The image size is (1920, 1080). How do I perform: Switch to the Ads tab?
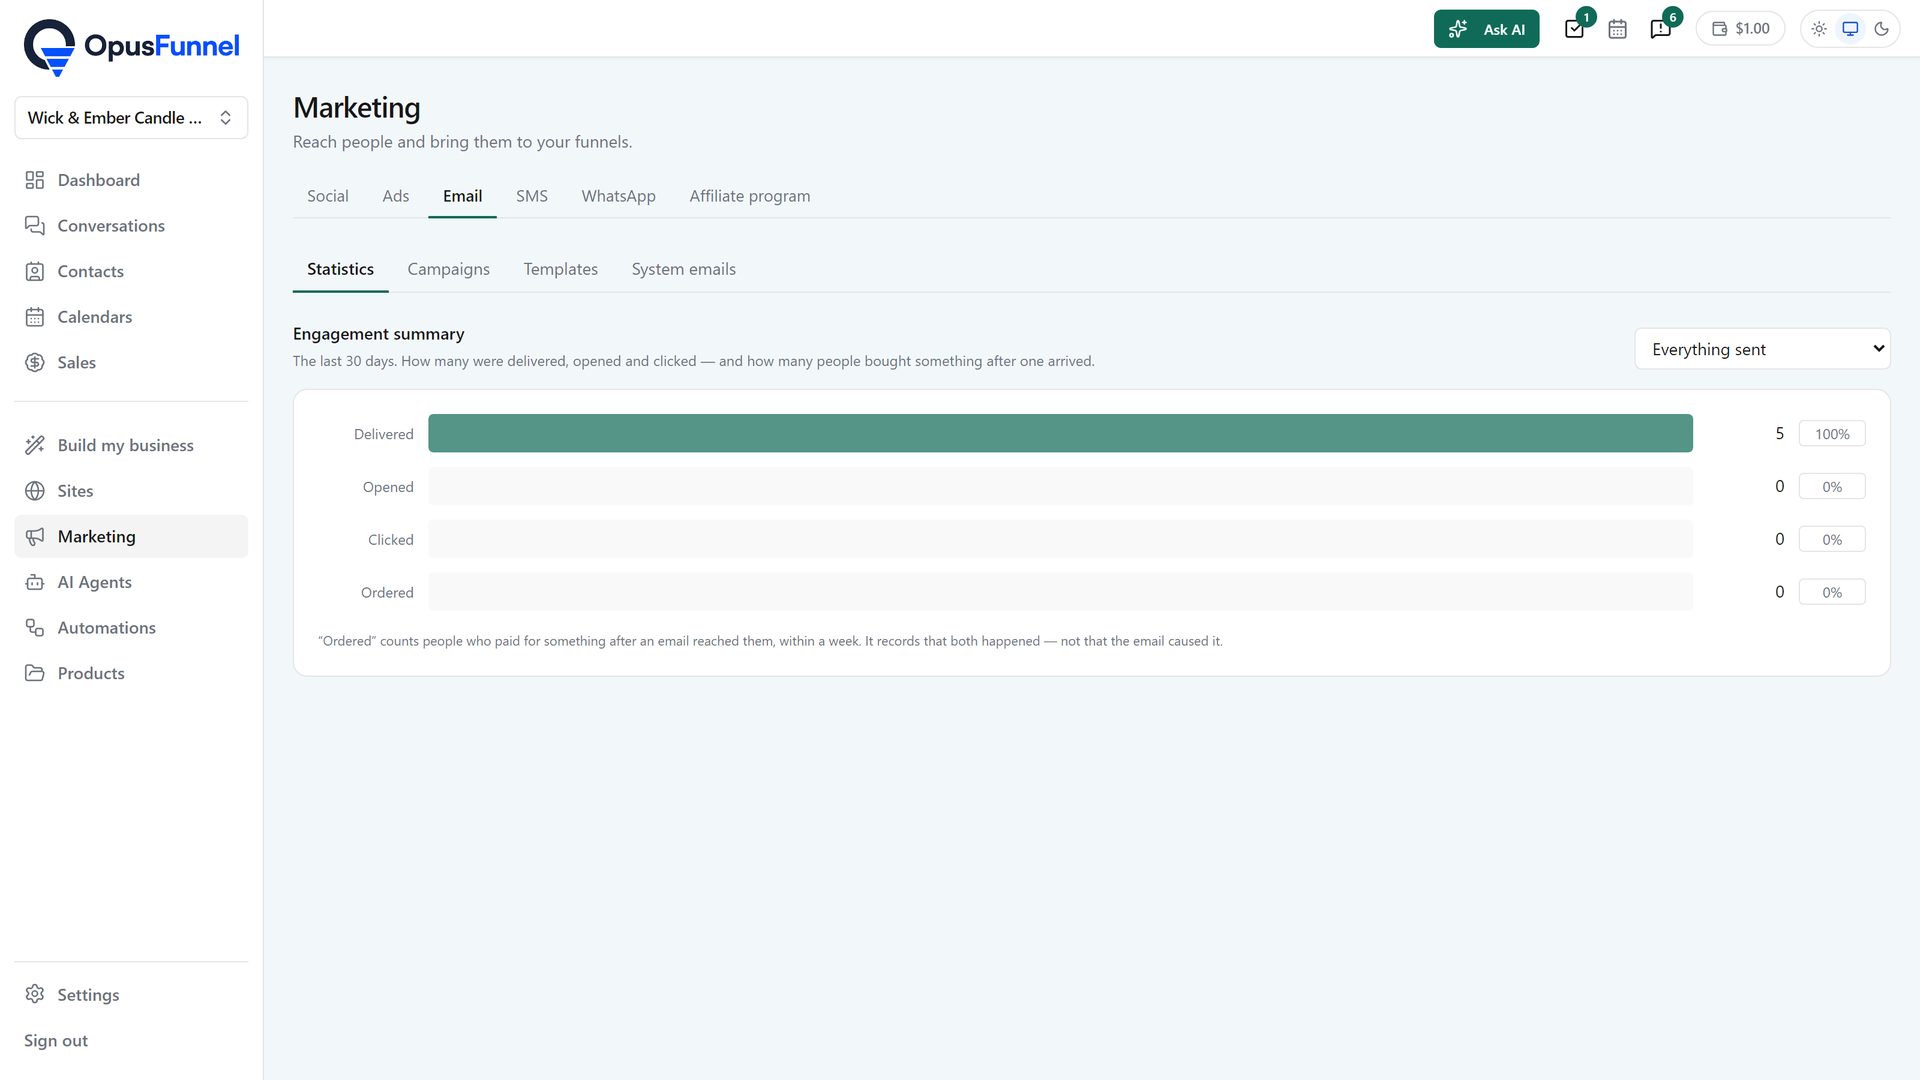coord(396,196)
